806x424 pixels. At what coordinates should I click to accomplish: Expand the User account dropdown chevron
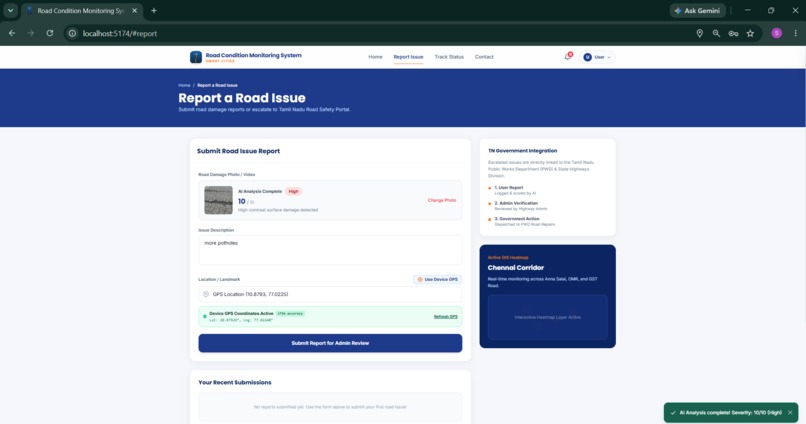tap(609, 57)
